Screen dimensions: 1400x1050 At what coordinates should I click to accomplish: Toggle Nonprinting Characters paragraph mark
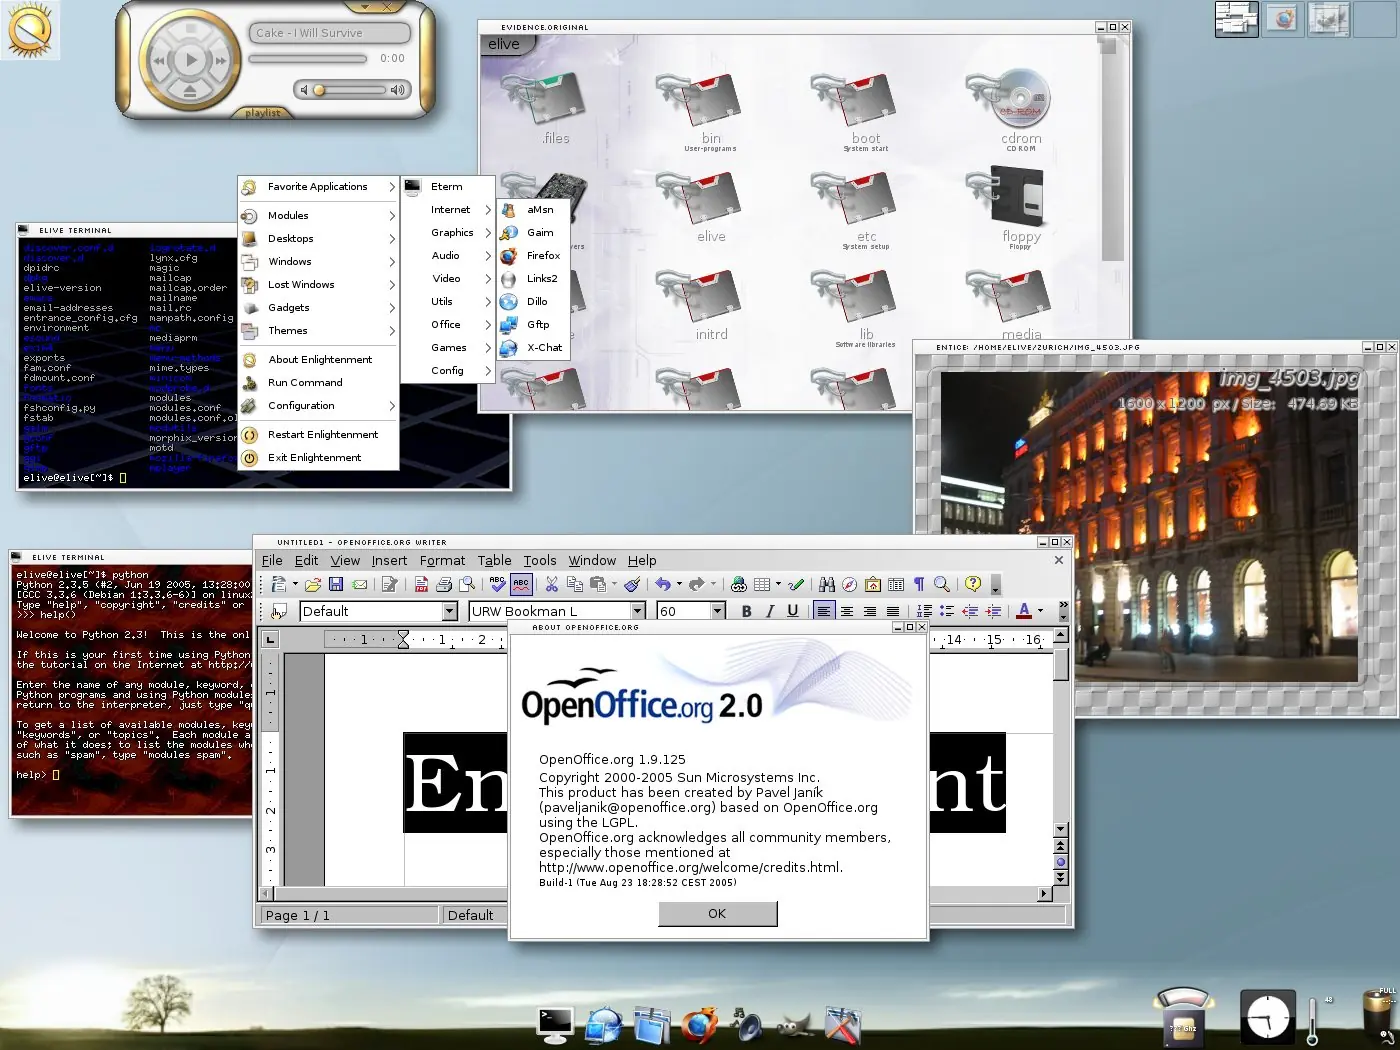919,584
